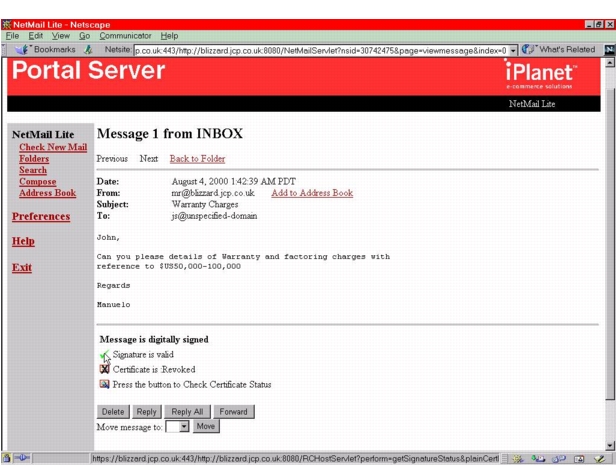Open Mailbox from component bar icon

tap(538, 459)
